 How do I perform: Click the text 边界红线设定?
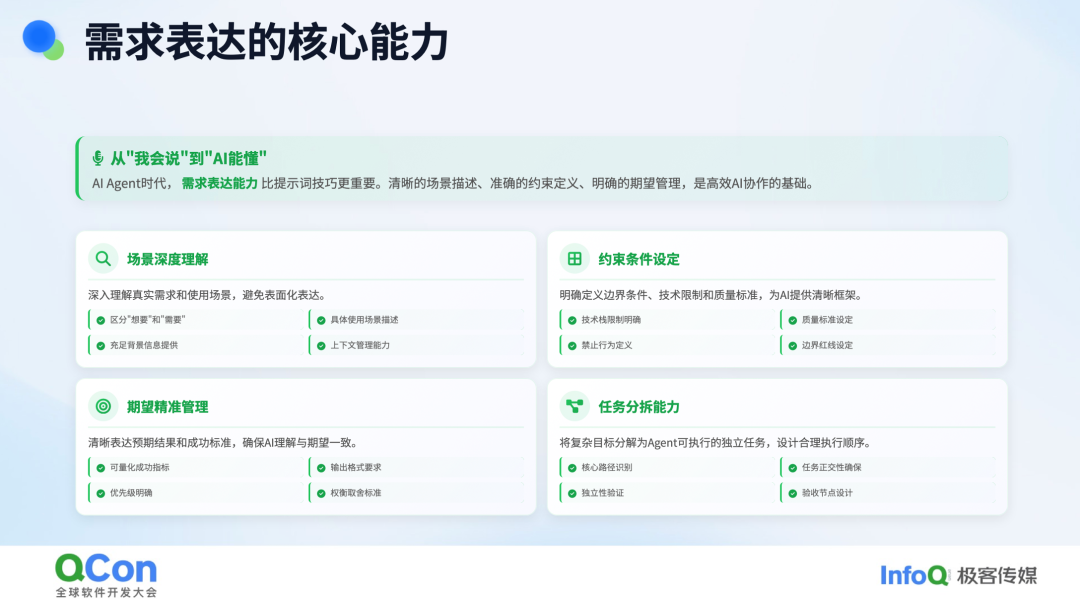827,345
